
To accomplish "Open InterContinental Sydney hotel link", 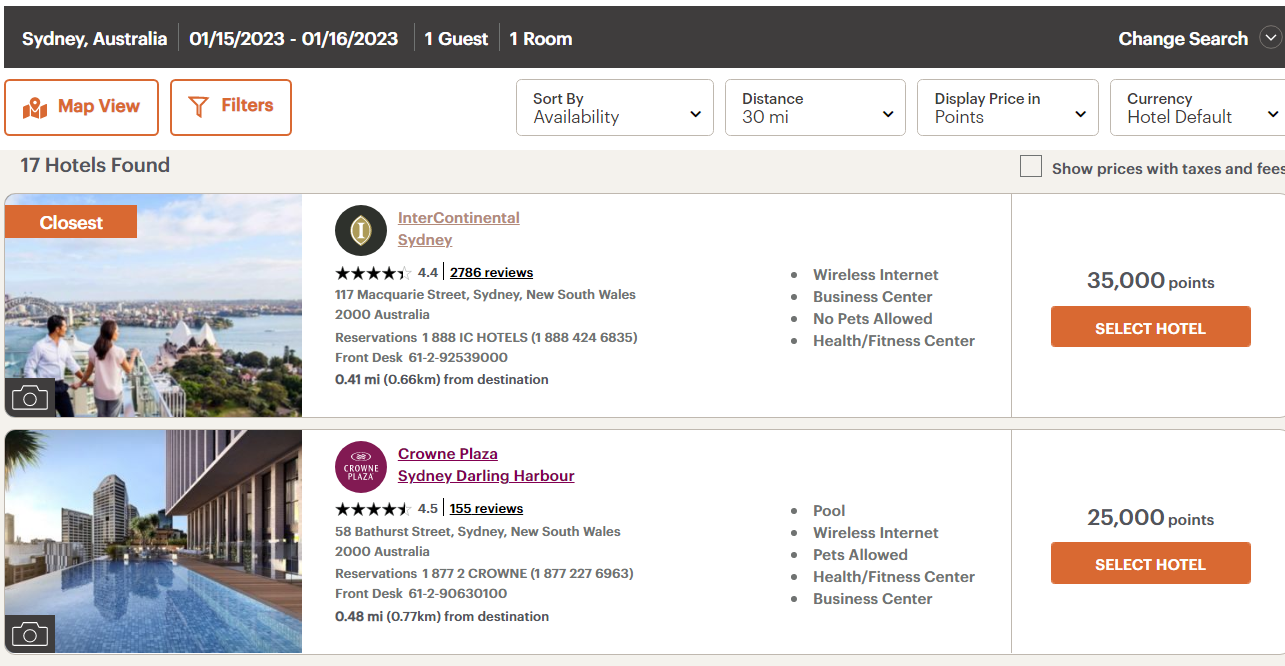I will (x=458, y=229).
